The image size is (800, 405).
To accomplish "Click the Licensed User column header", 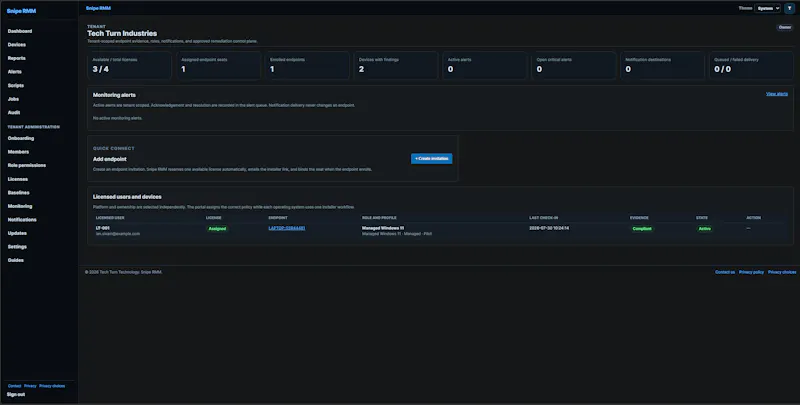I will [x=110, y=218].
